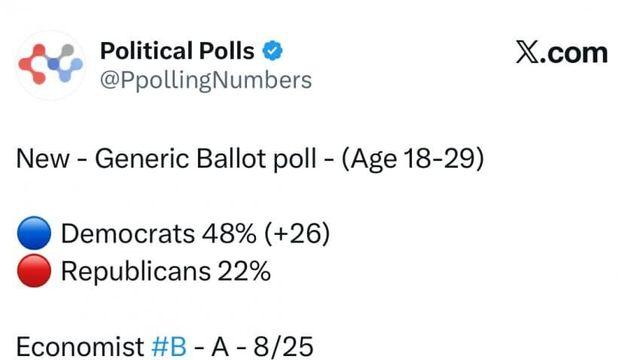Click the word Economist in the tweet
This screenshot has width=640, height=360.
click(x=80, y=347)
